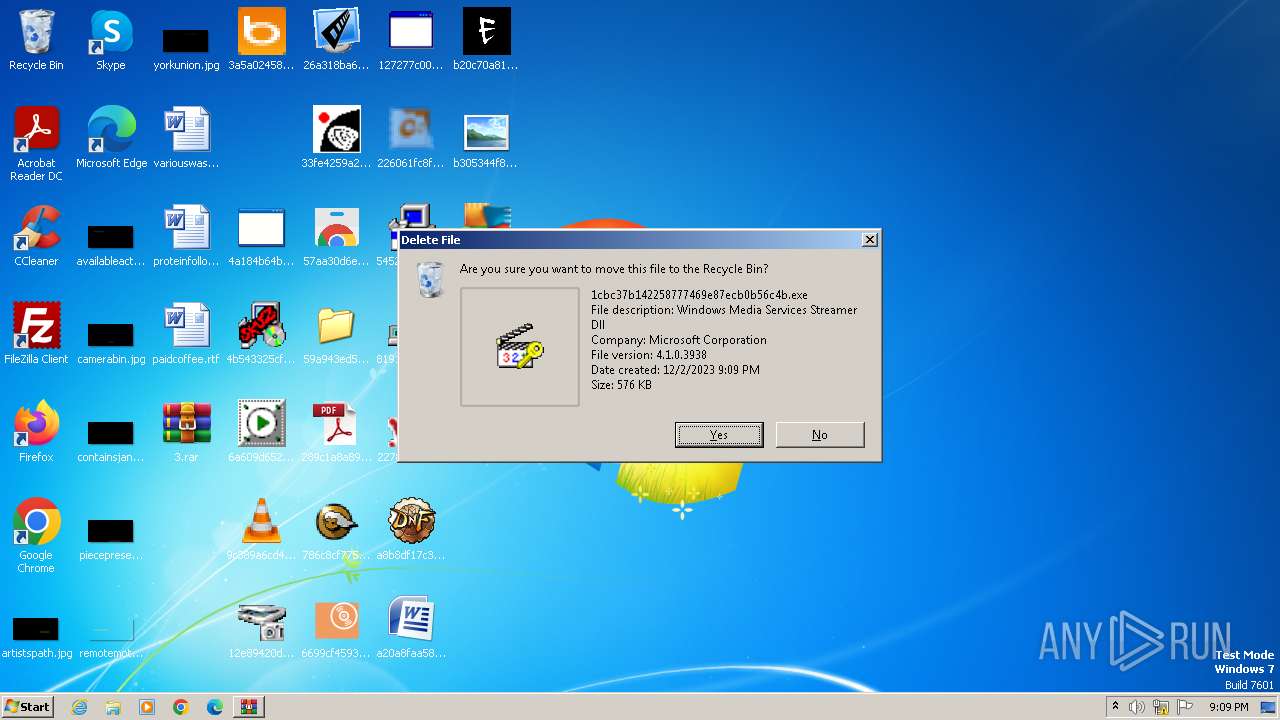1280x720 pixels.
Task: Select Google Chrome desktop shortcut
Action: pos(36,536)
